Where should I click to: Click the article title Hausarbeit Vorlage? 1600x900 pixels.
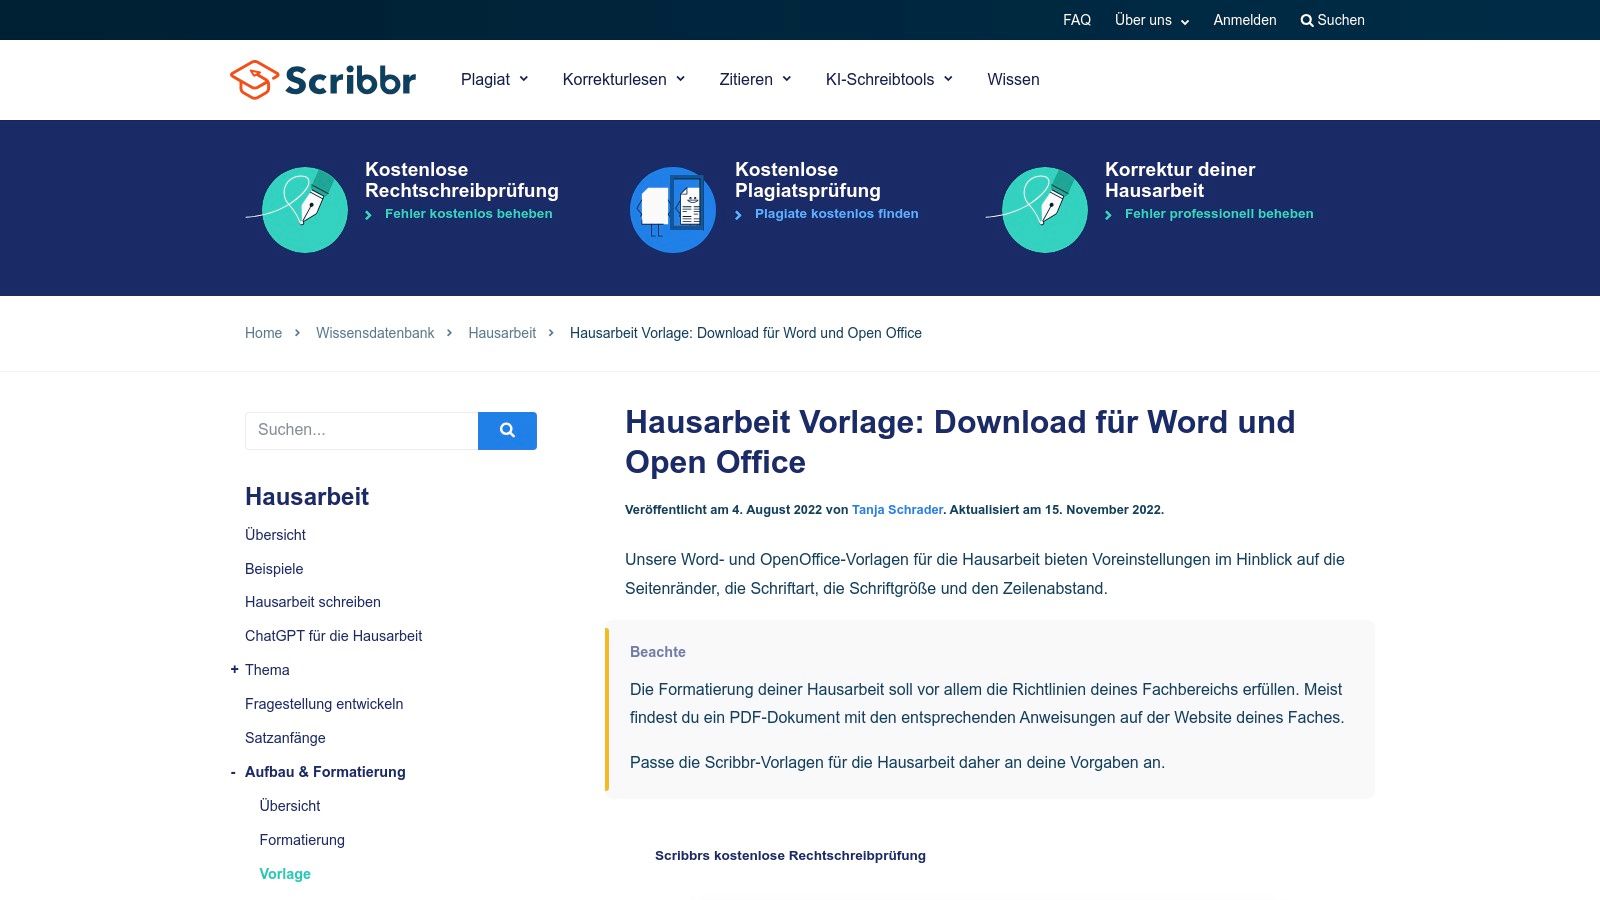(x=960, y=442)
